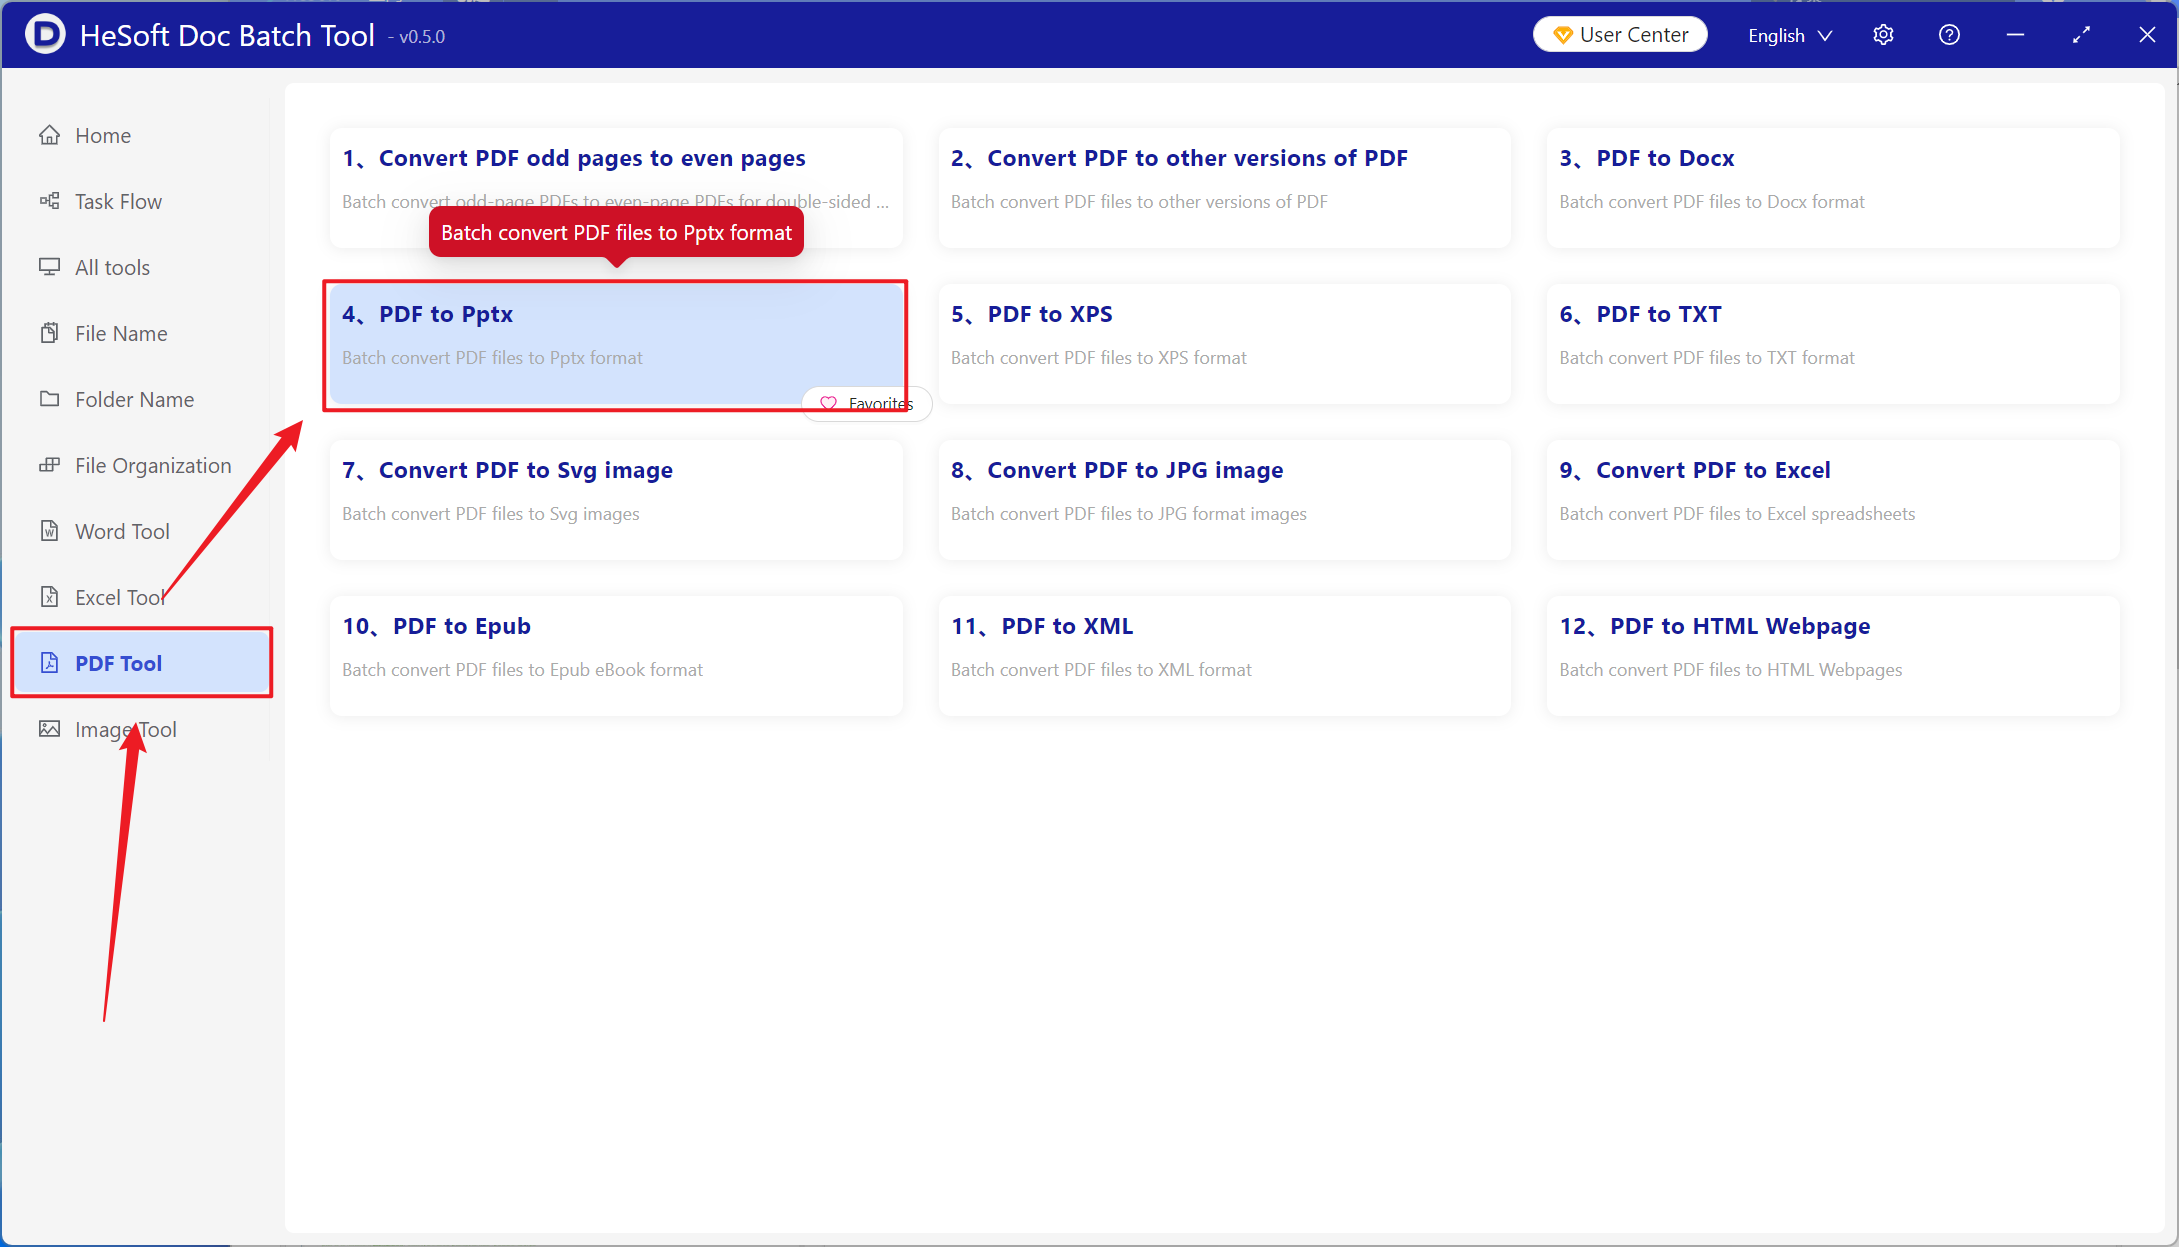Open Convert PDF to Excel
2179x1247 pixels.
click(1833, 499)
